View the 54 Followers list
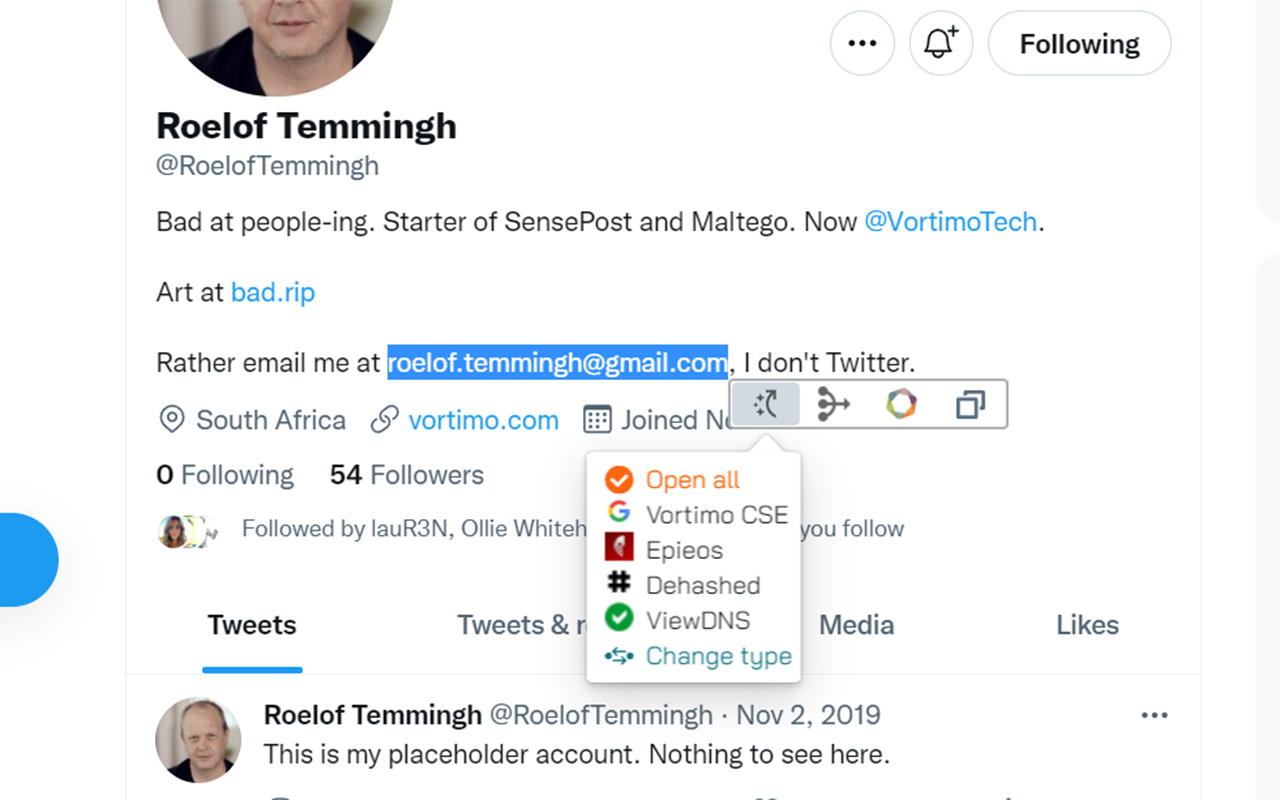The image size is (1280, 800). (407, 475)
